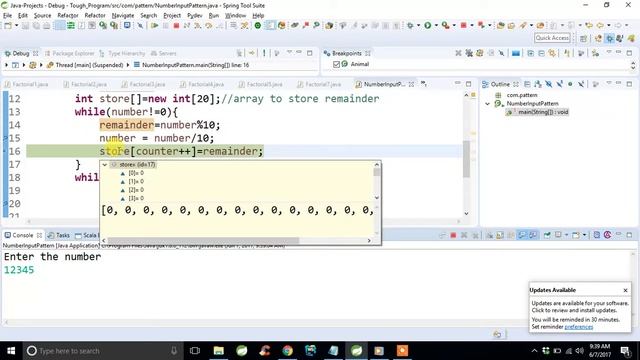Collapse the NumberInputPattern node in Outline
640x360 pixels.
tap(487, 104)
